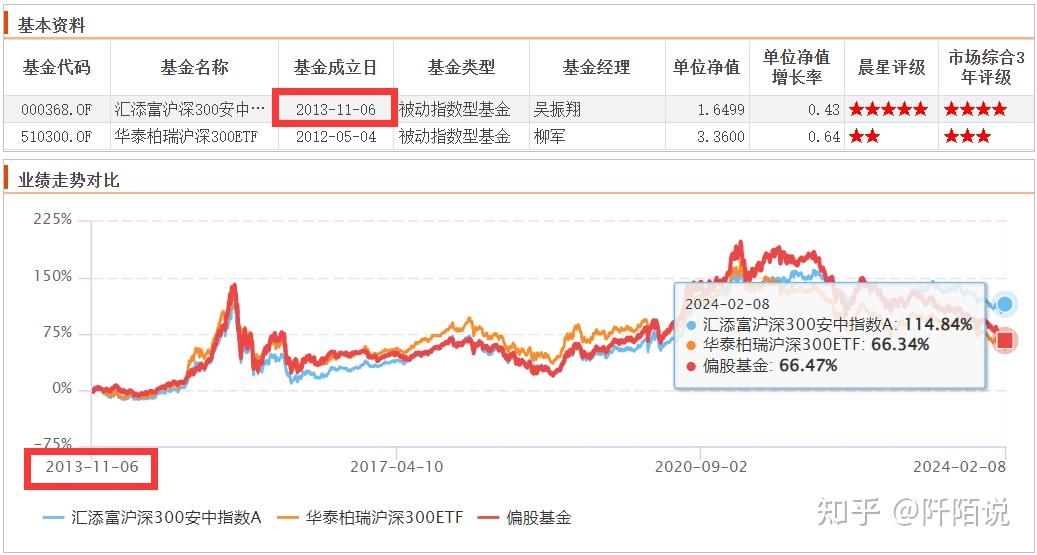Click tooltip value 66.34%

point(900,344)
